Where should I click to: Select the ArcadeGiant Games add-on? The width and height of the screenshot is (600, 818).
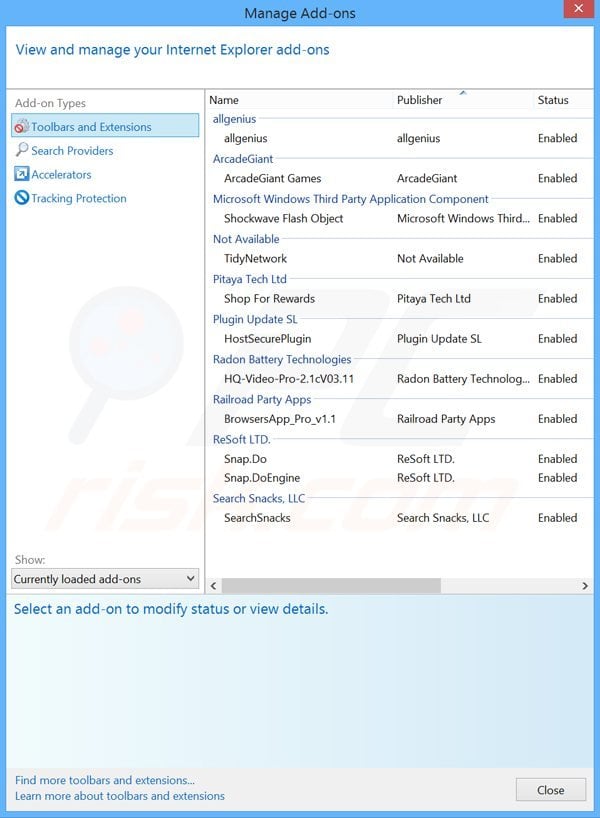pyautogui.click(x=400, y=178)
